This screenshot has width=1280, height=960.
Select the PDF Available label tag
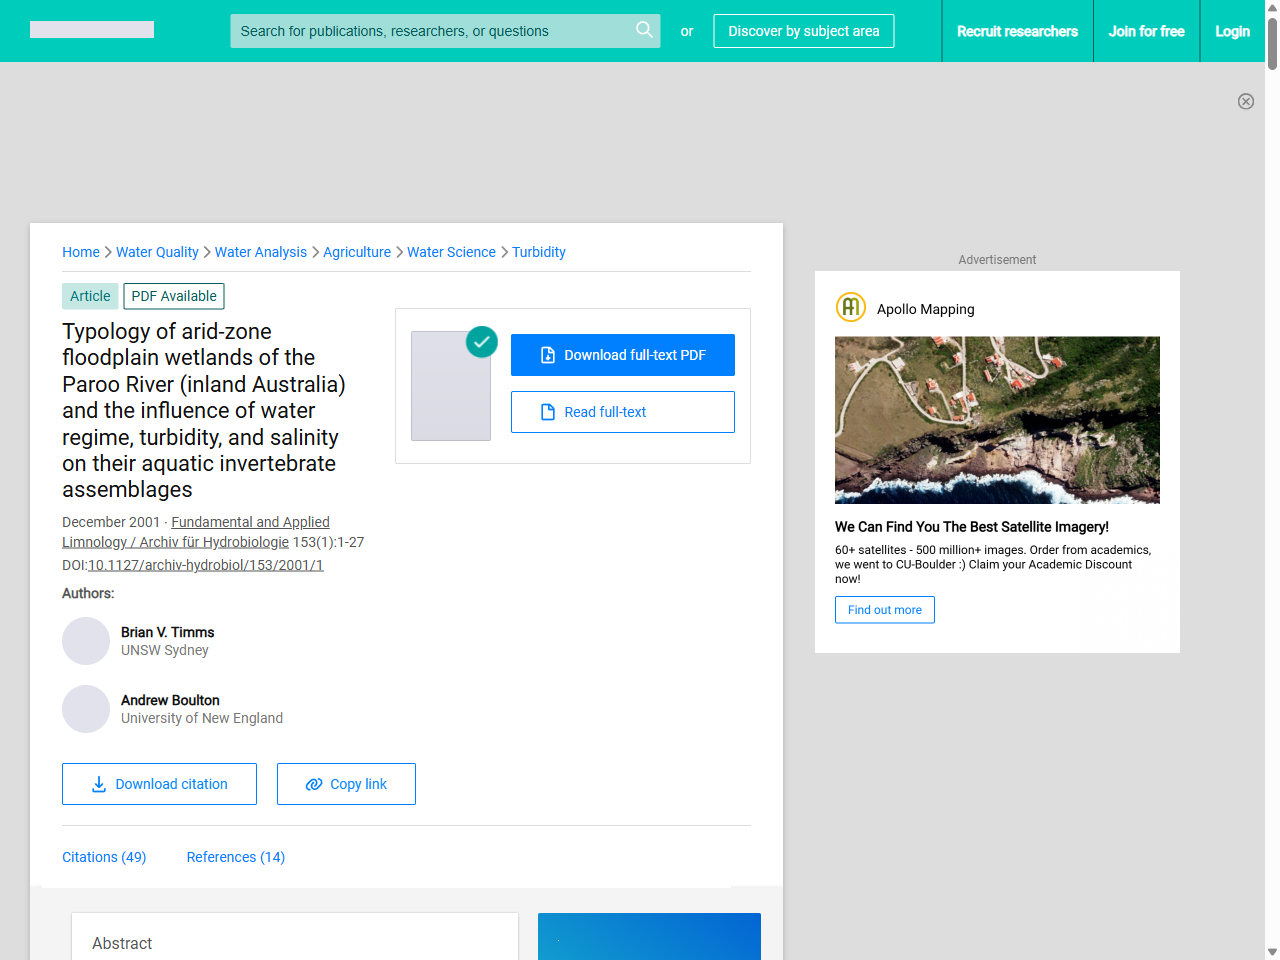coord(173,296)
